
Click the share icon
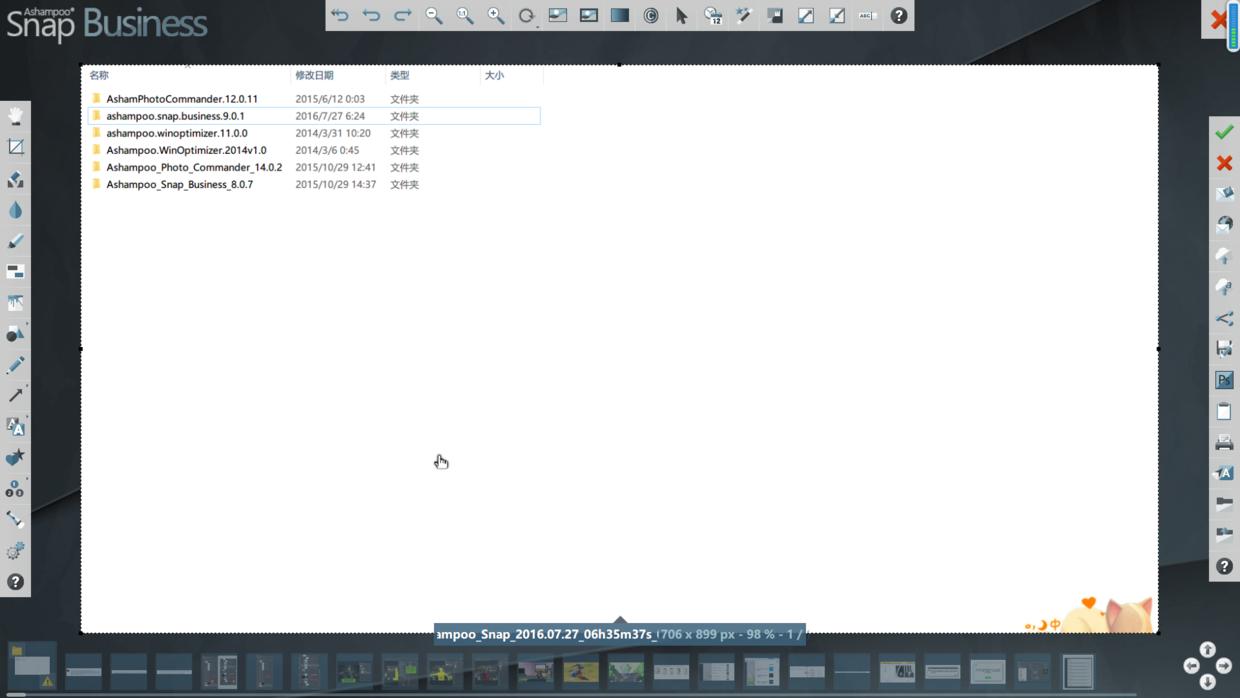coord(1224,319)
